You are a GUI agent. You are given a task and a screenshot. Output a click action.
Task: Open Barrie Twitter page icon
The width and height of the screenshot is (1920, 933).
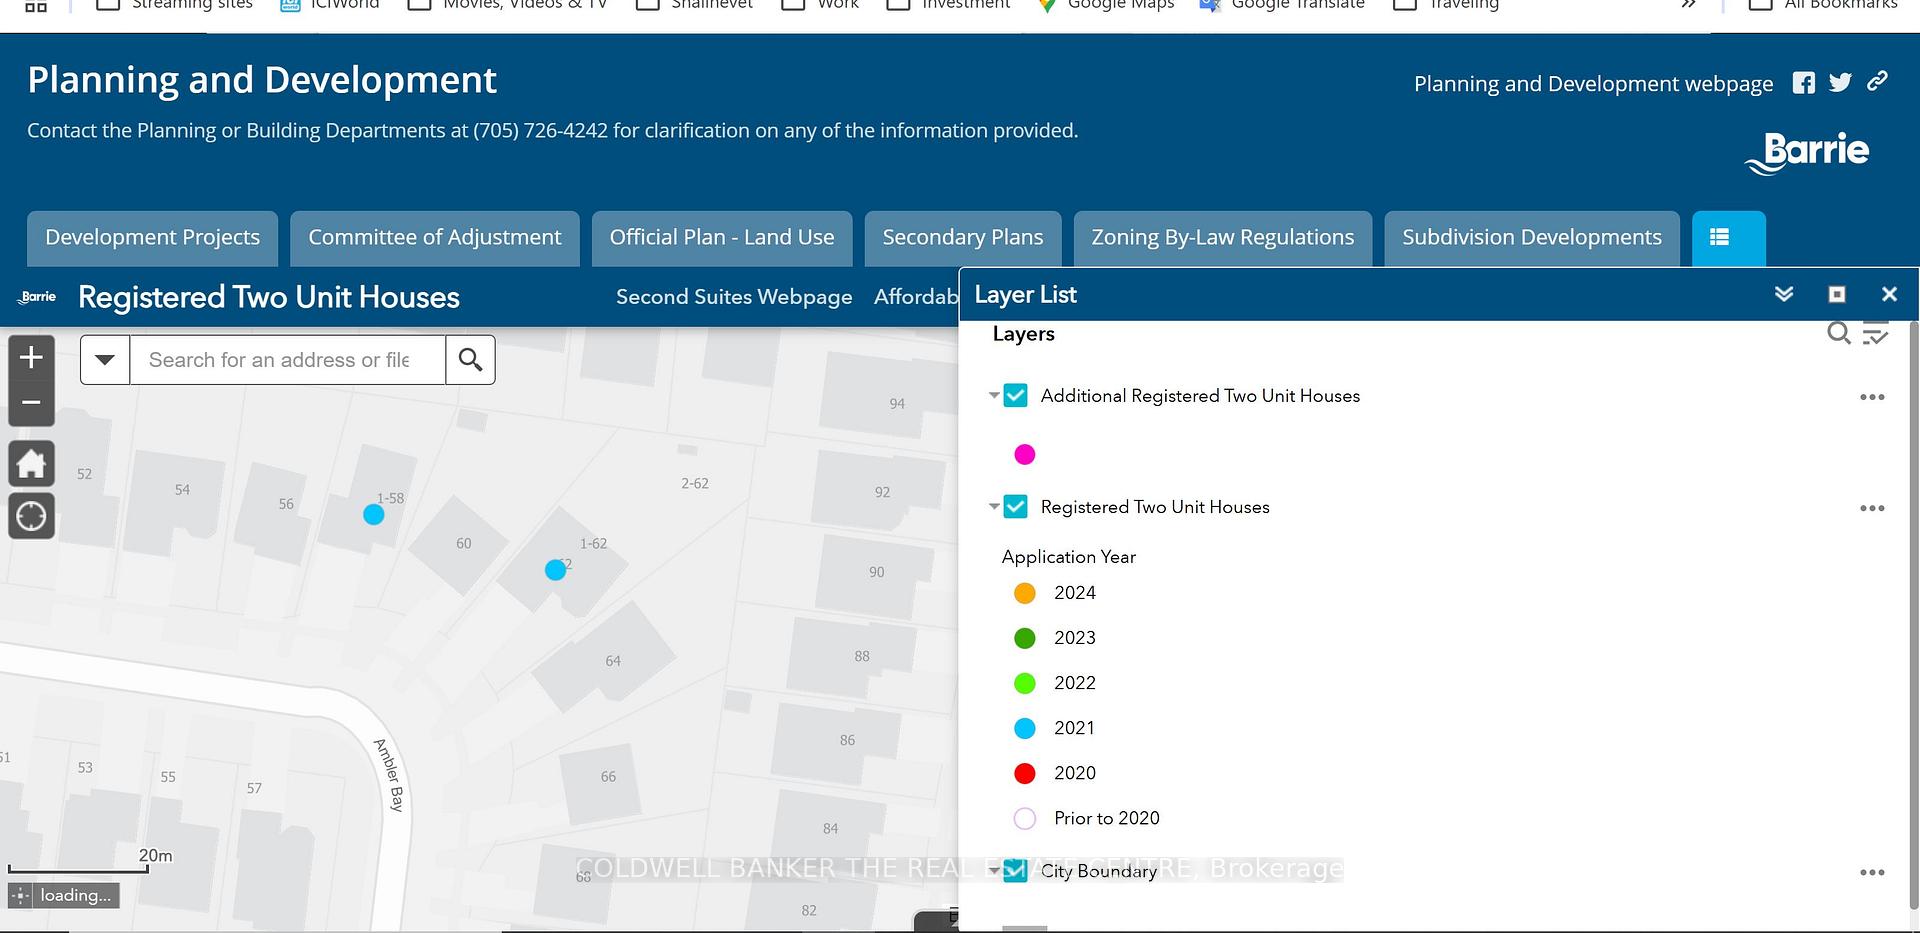click(1840, 83)
